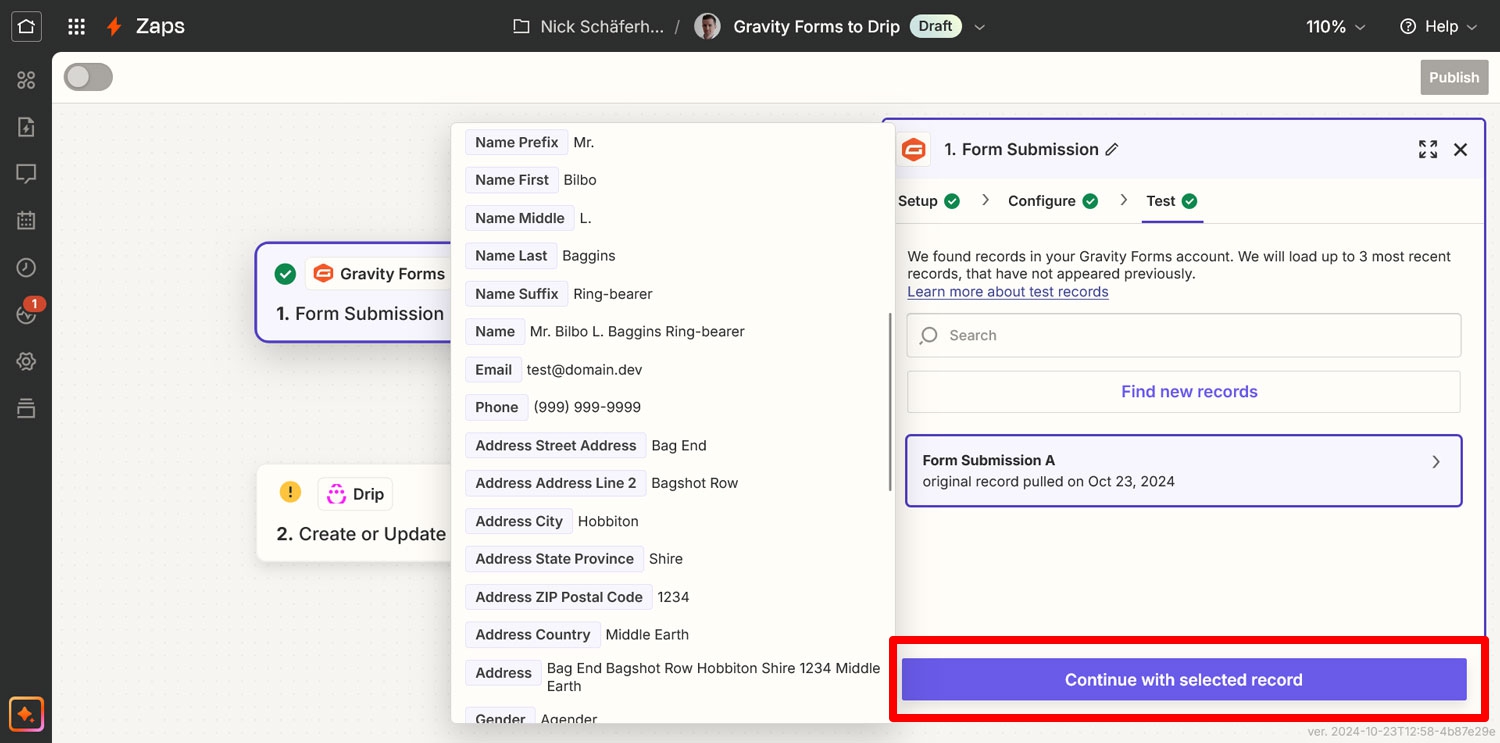Click the Address Address Line 2 label
Image resolution: width=1500 pixels, height=743 pixels.
(x=556, y=483)
